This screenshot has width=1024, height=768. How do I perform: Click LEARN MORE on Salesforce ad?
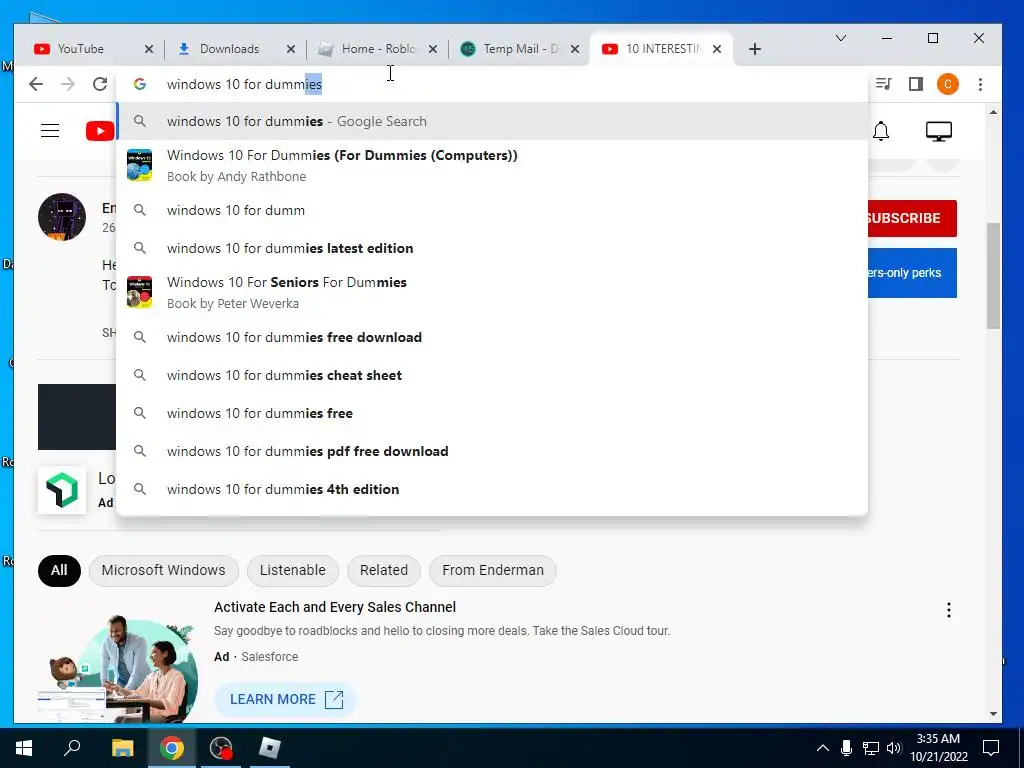click(x=285, y=699)
